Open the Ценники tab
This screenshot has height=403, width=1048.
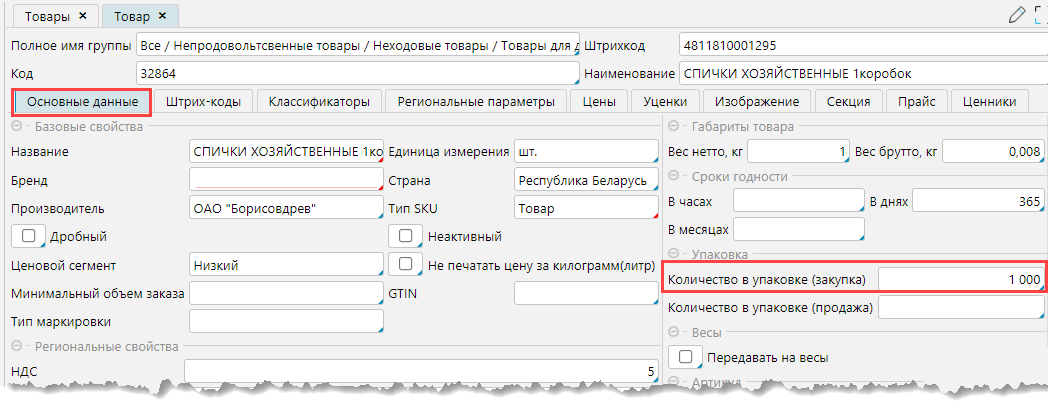click(990, 101)
